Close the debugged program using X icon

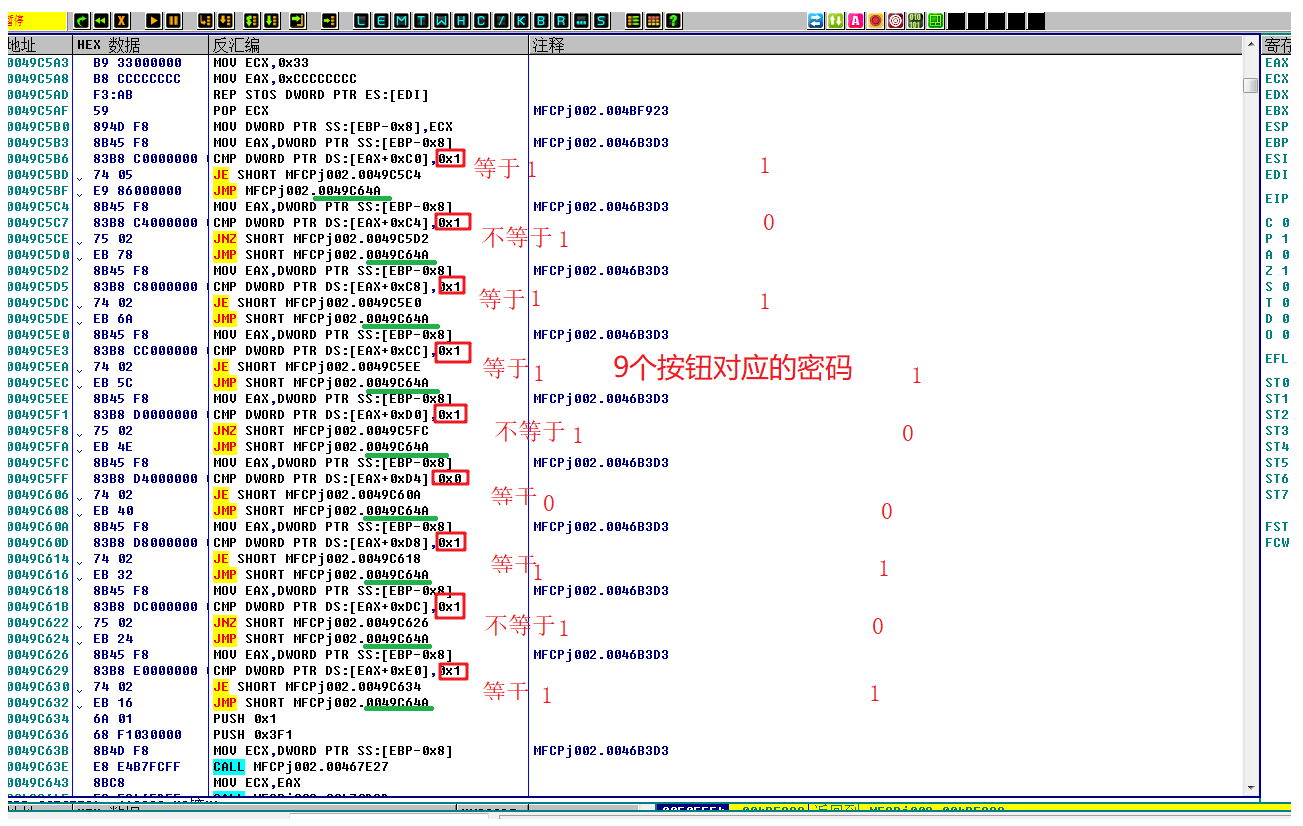click(121, 20)
